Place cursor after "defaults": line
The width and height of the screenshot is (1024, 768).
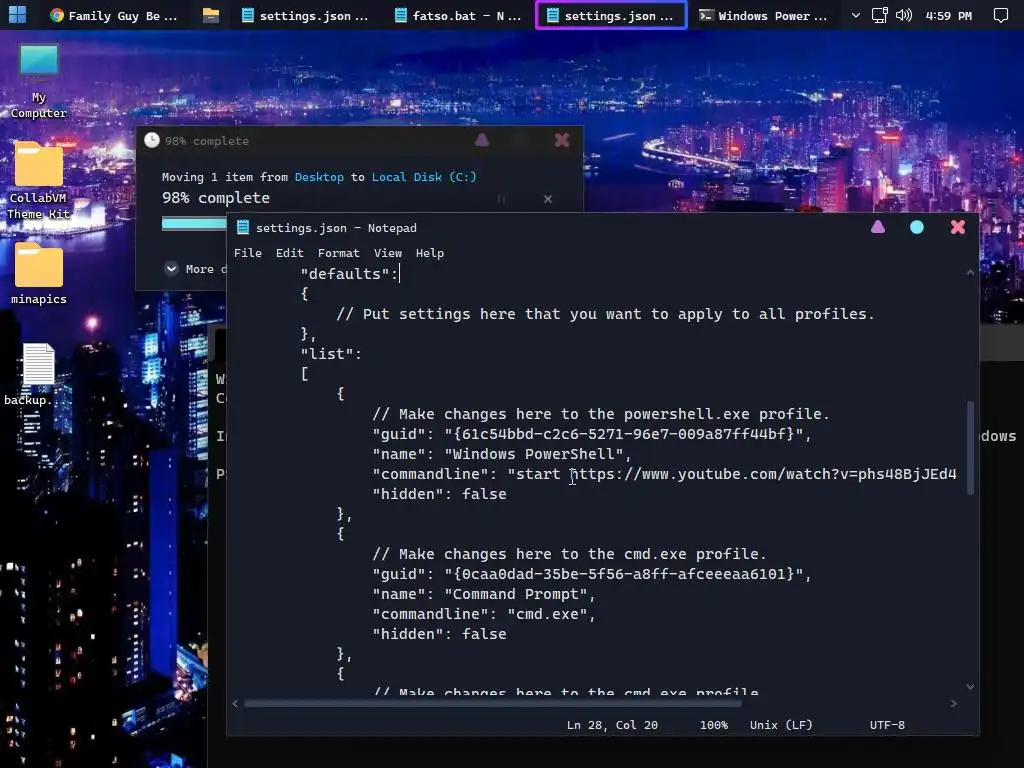(x=399, y=274)
